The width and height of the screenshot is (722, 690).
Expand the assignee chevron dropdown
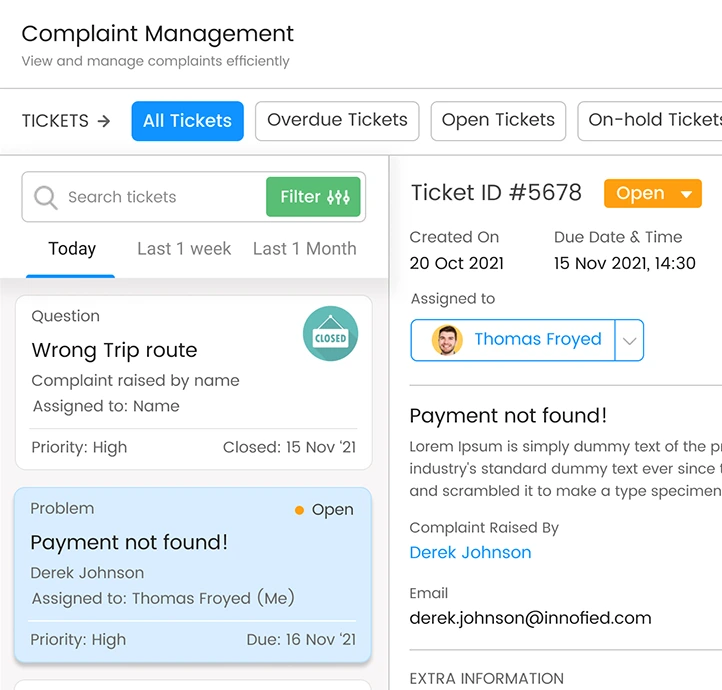coord(629,340)
